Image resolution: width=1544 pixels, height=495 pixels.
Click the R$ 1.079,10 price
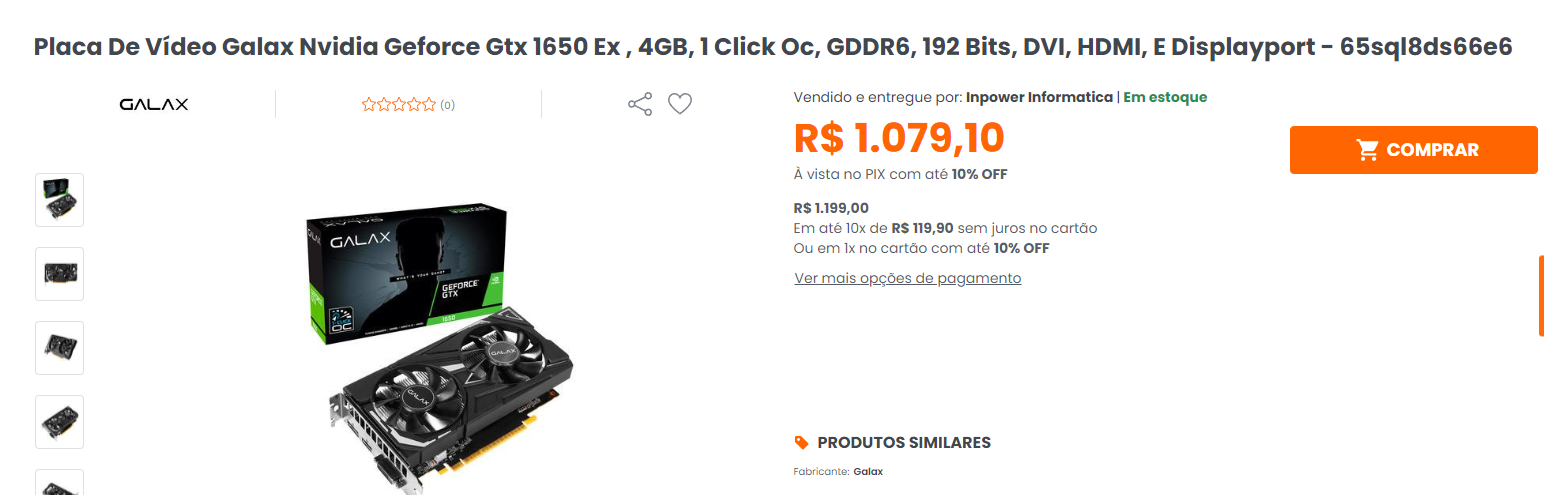[899, 138]
